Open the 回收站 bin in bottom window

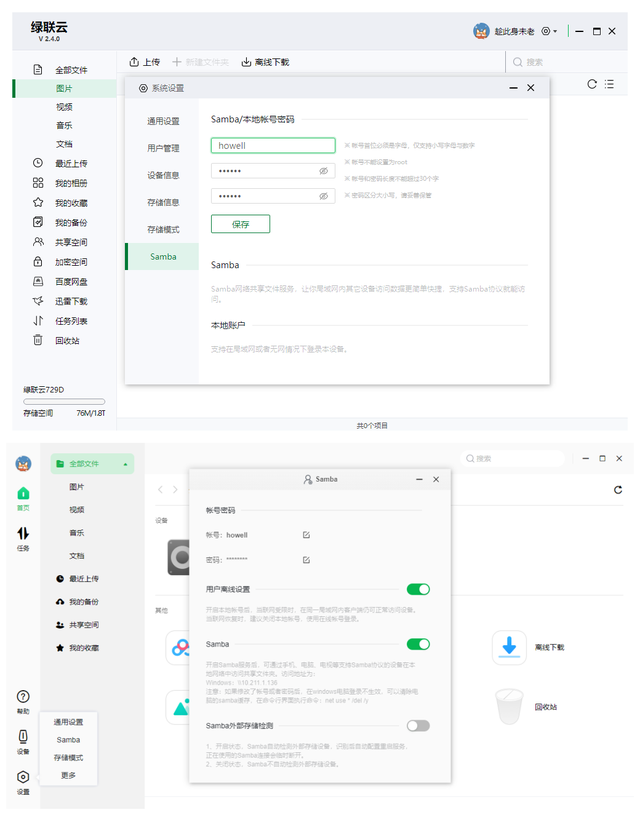pos(509,706)
